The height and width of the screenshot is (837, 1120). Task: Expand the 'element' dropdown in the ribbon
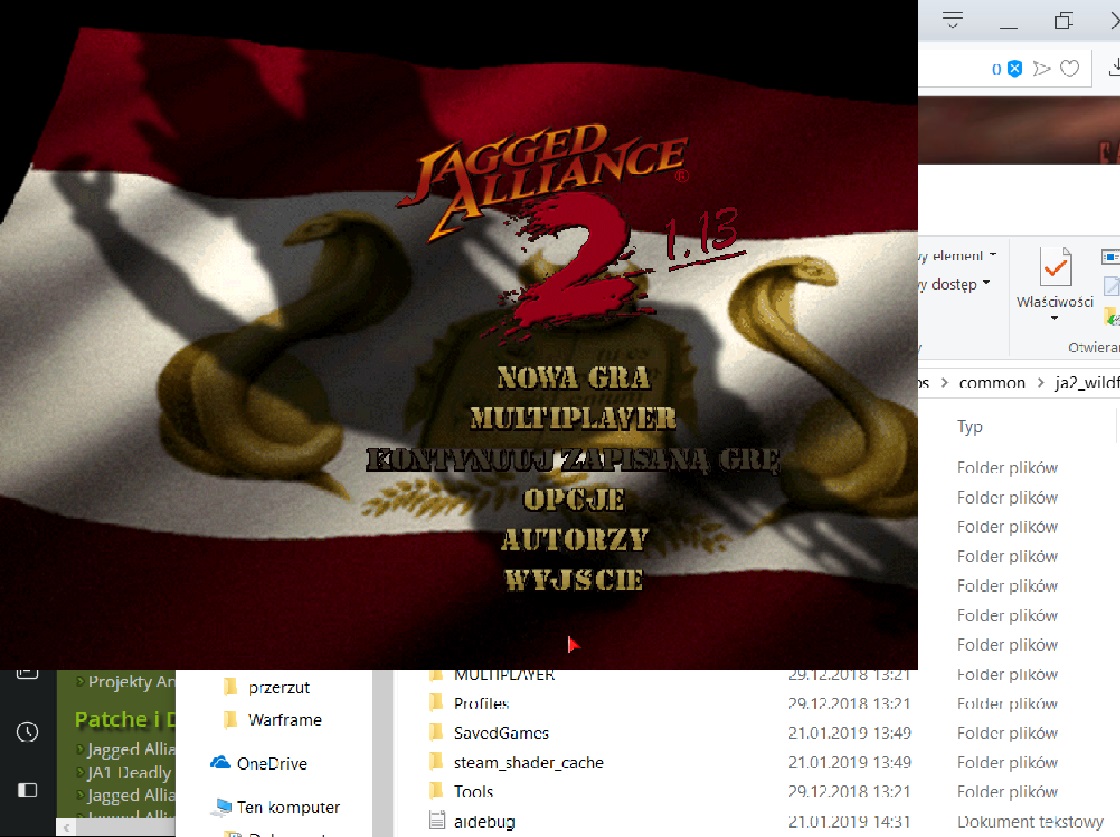992,256
